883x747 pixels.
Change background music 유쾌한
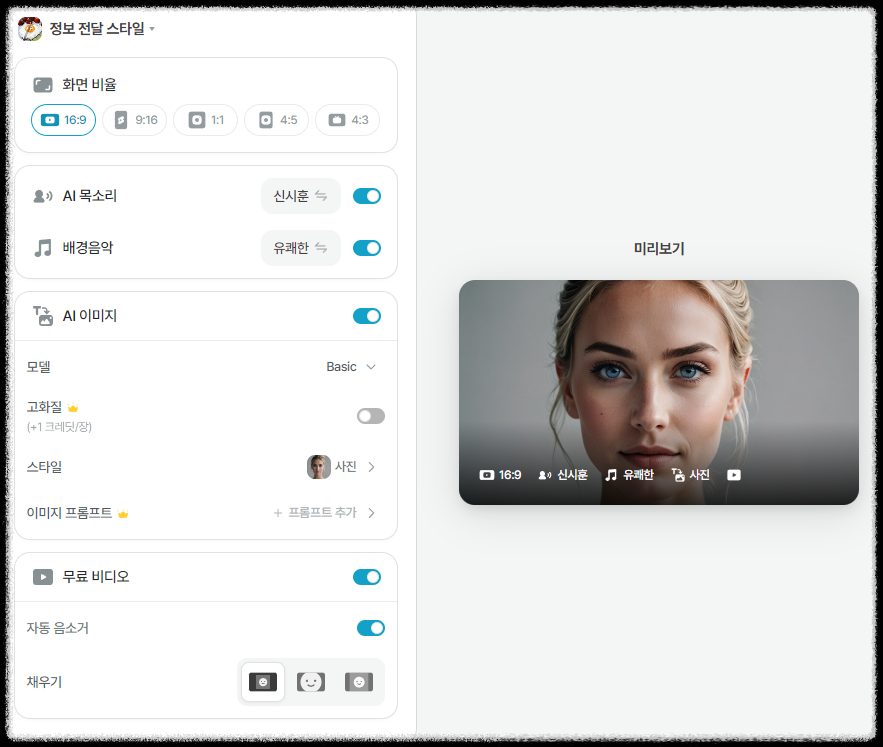[x=301, y=248]
